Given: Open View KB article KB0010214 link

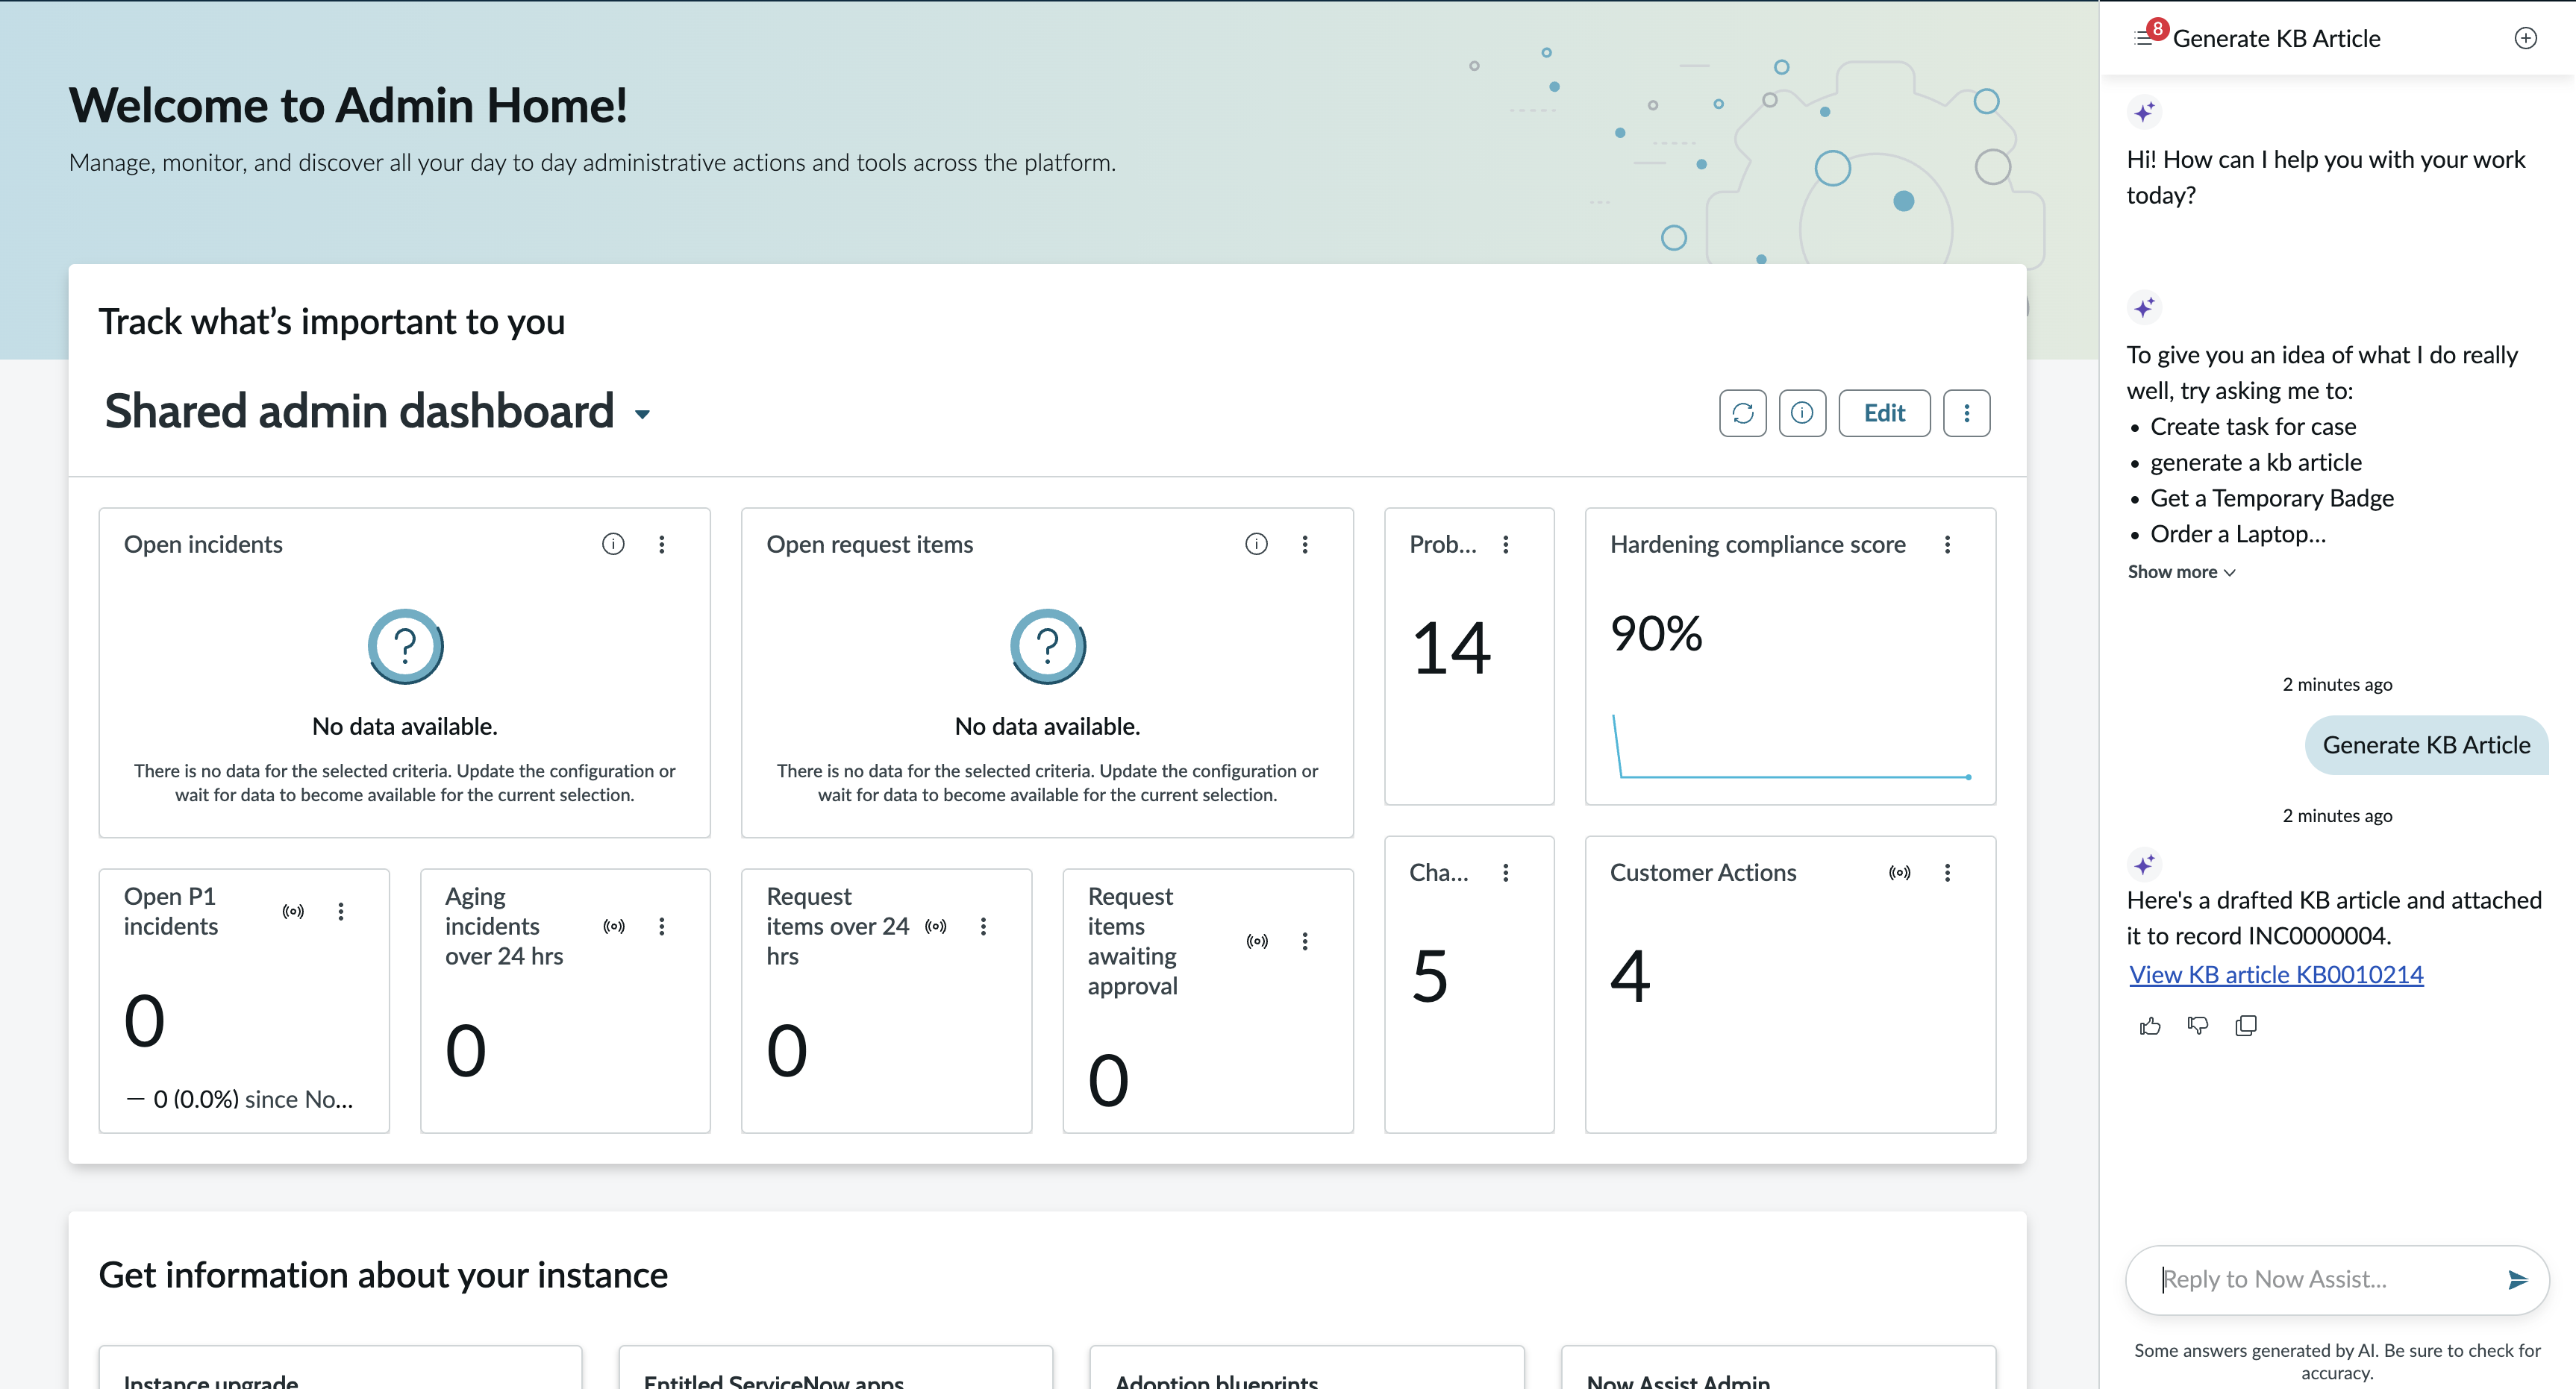Looking at the screenshot, I should click(x=2276, y=974).
